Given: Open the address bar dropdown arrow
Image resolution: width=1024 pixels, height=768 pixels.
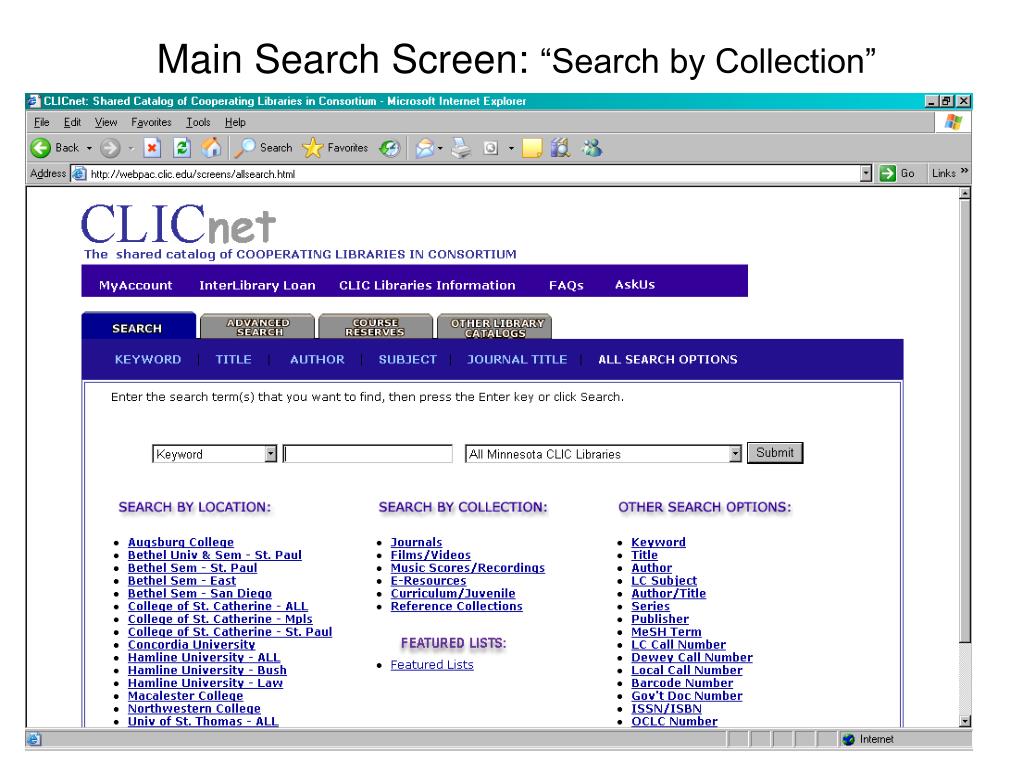Looking at the screenshot, I should [866, 173].
